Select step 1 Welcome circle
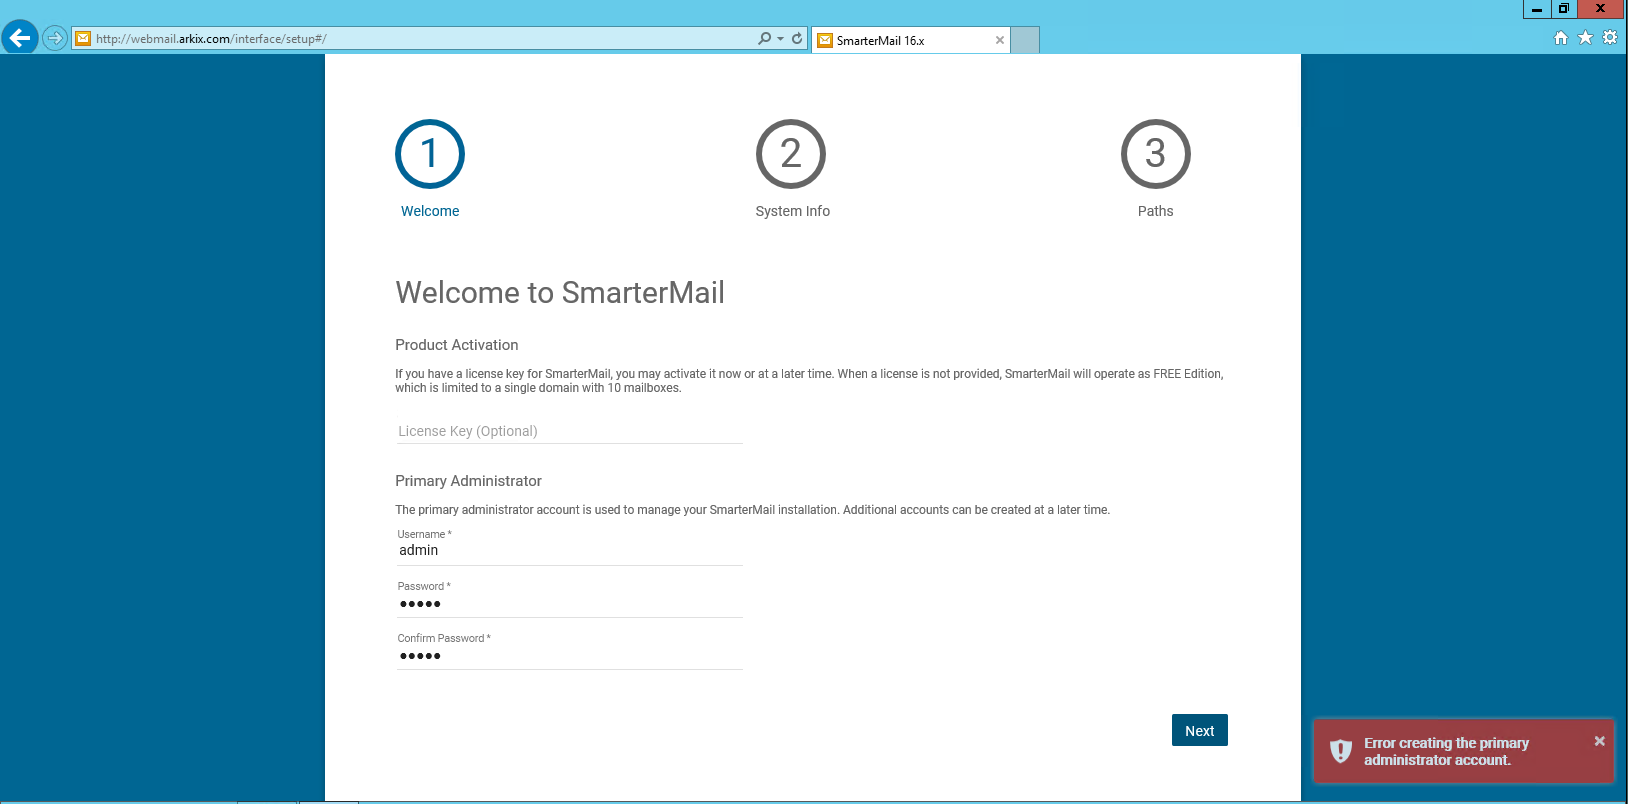 pyautogui.click(x=430, y=154)
